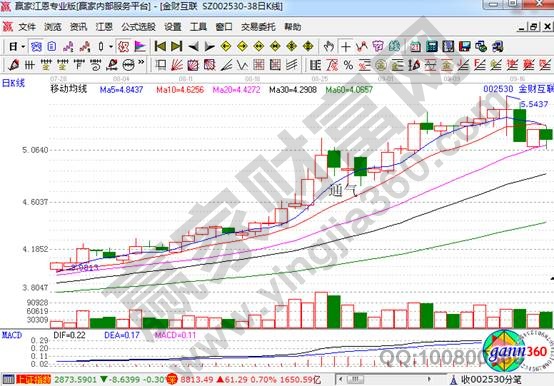Expand the hidden toolbar items chevron
Screen dimensions: 554x386
tap(141, 63)
